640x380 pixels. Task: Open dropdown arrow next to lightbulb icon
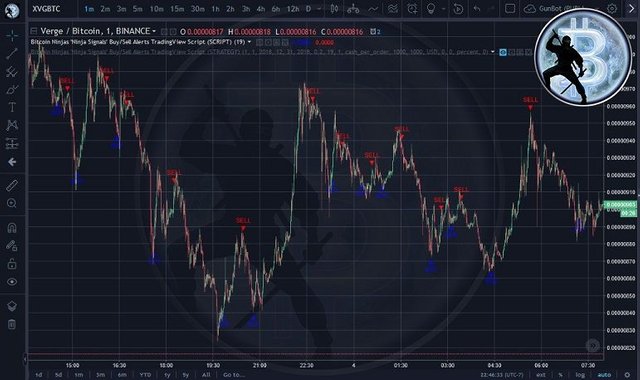[x=443, y=9]
